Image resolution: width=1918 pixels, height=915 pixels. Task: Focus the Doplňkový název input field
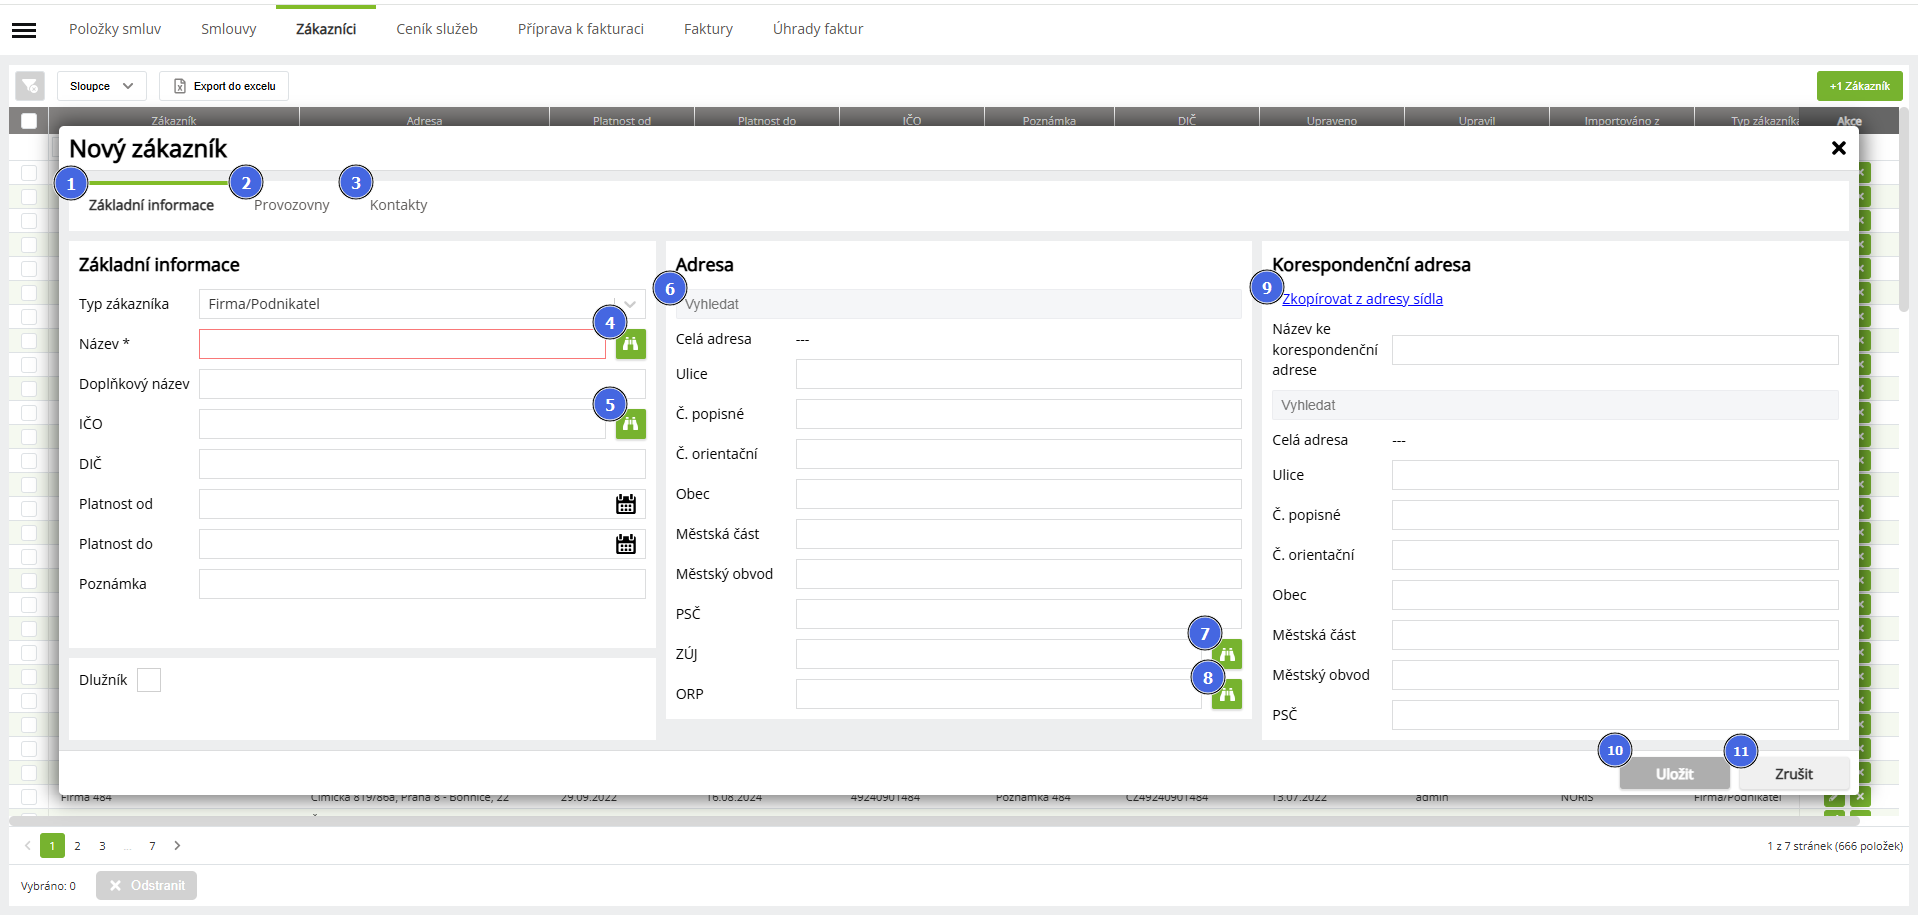422,384
